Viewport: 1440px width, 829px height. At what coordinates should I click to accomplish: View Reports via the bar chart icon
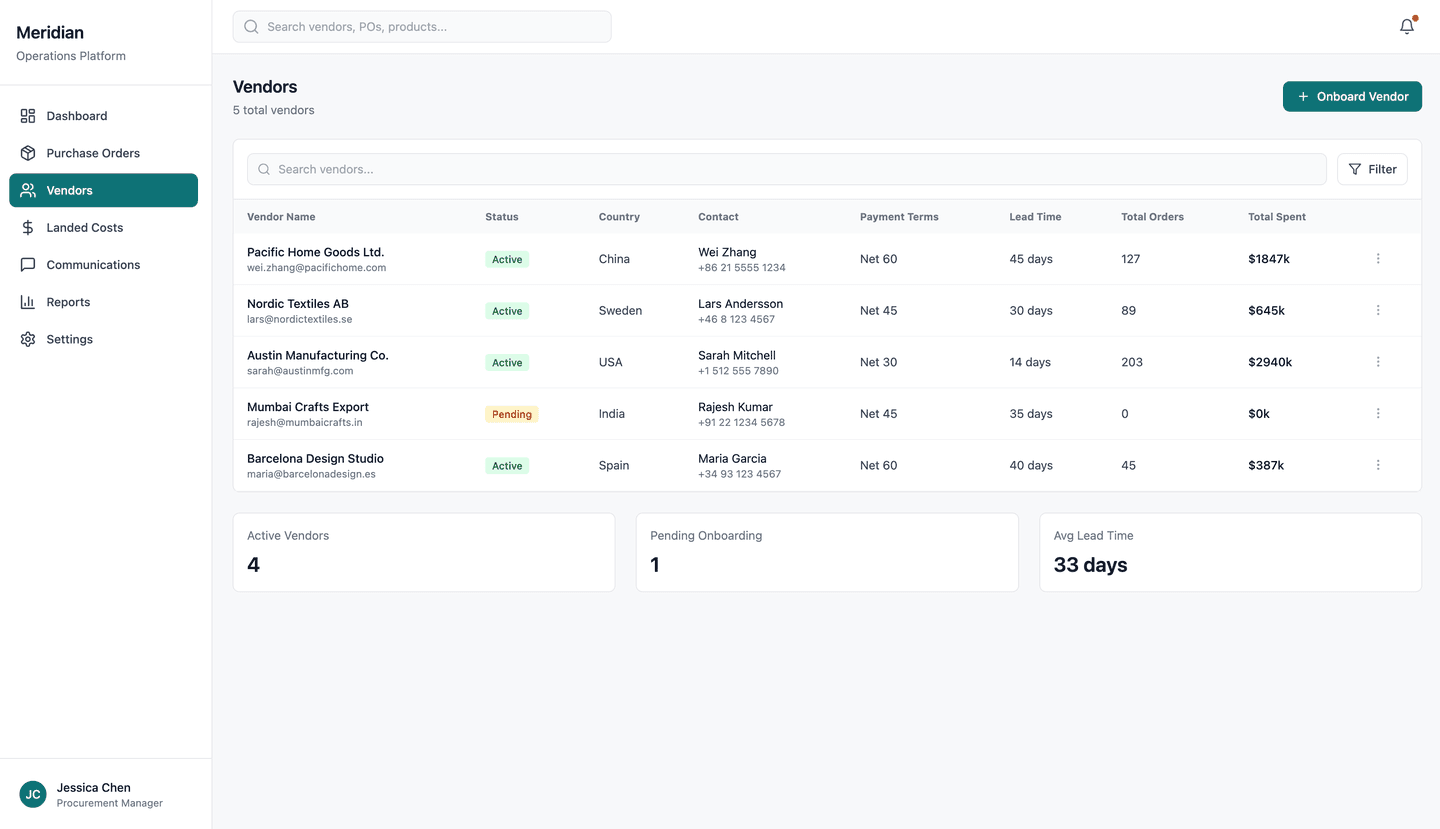click(27, 301)
